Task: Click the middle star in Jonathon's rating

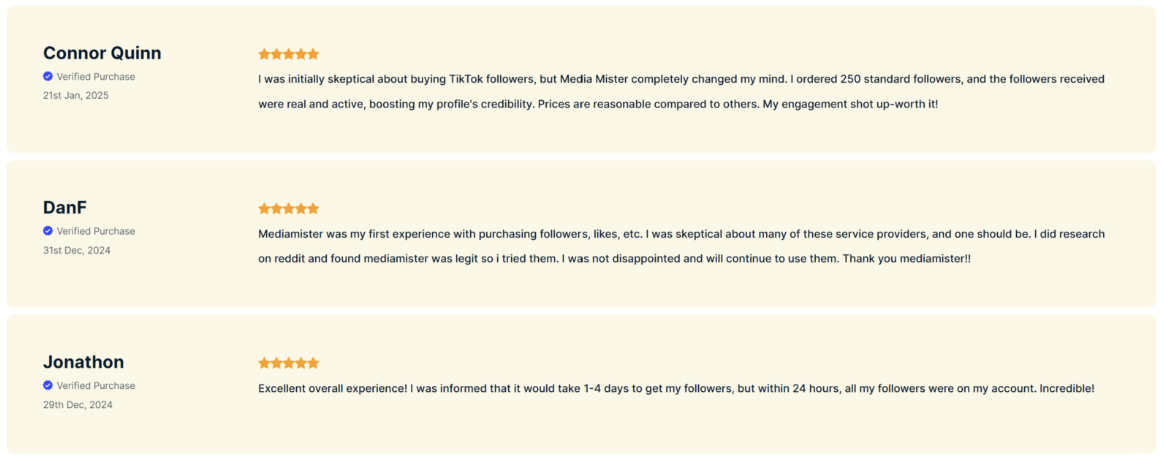Action: [289, 363]
